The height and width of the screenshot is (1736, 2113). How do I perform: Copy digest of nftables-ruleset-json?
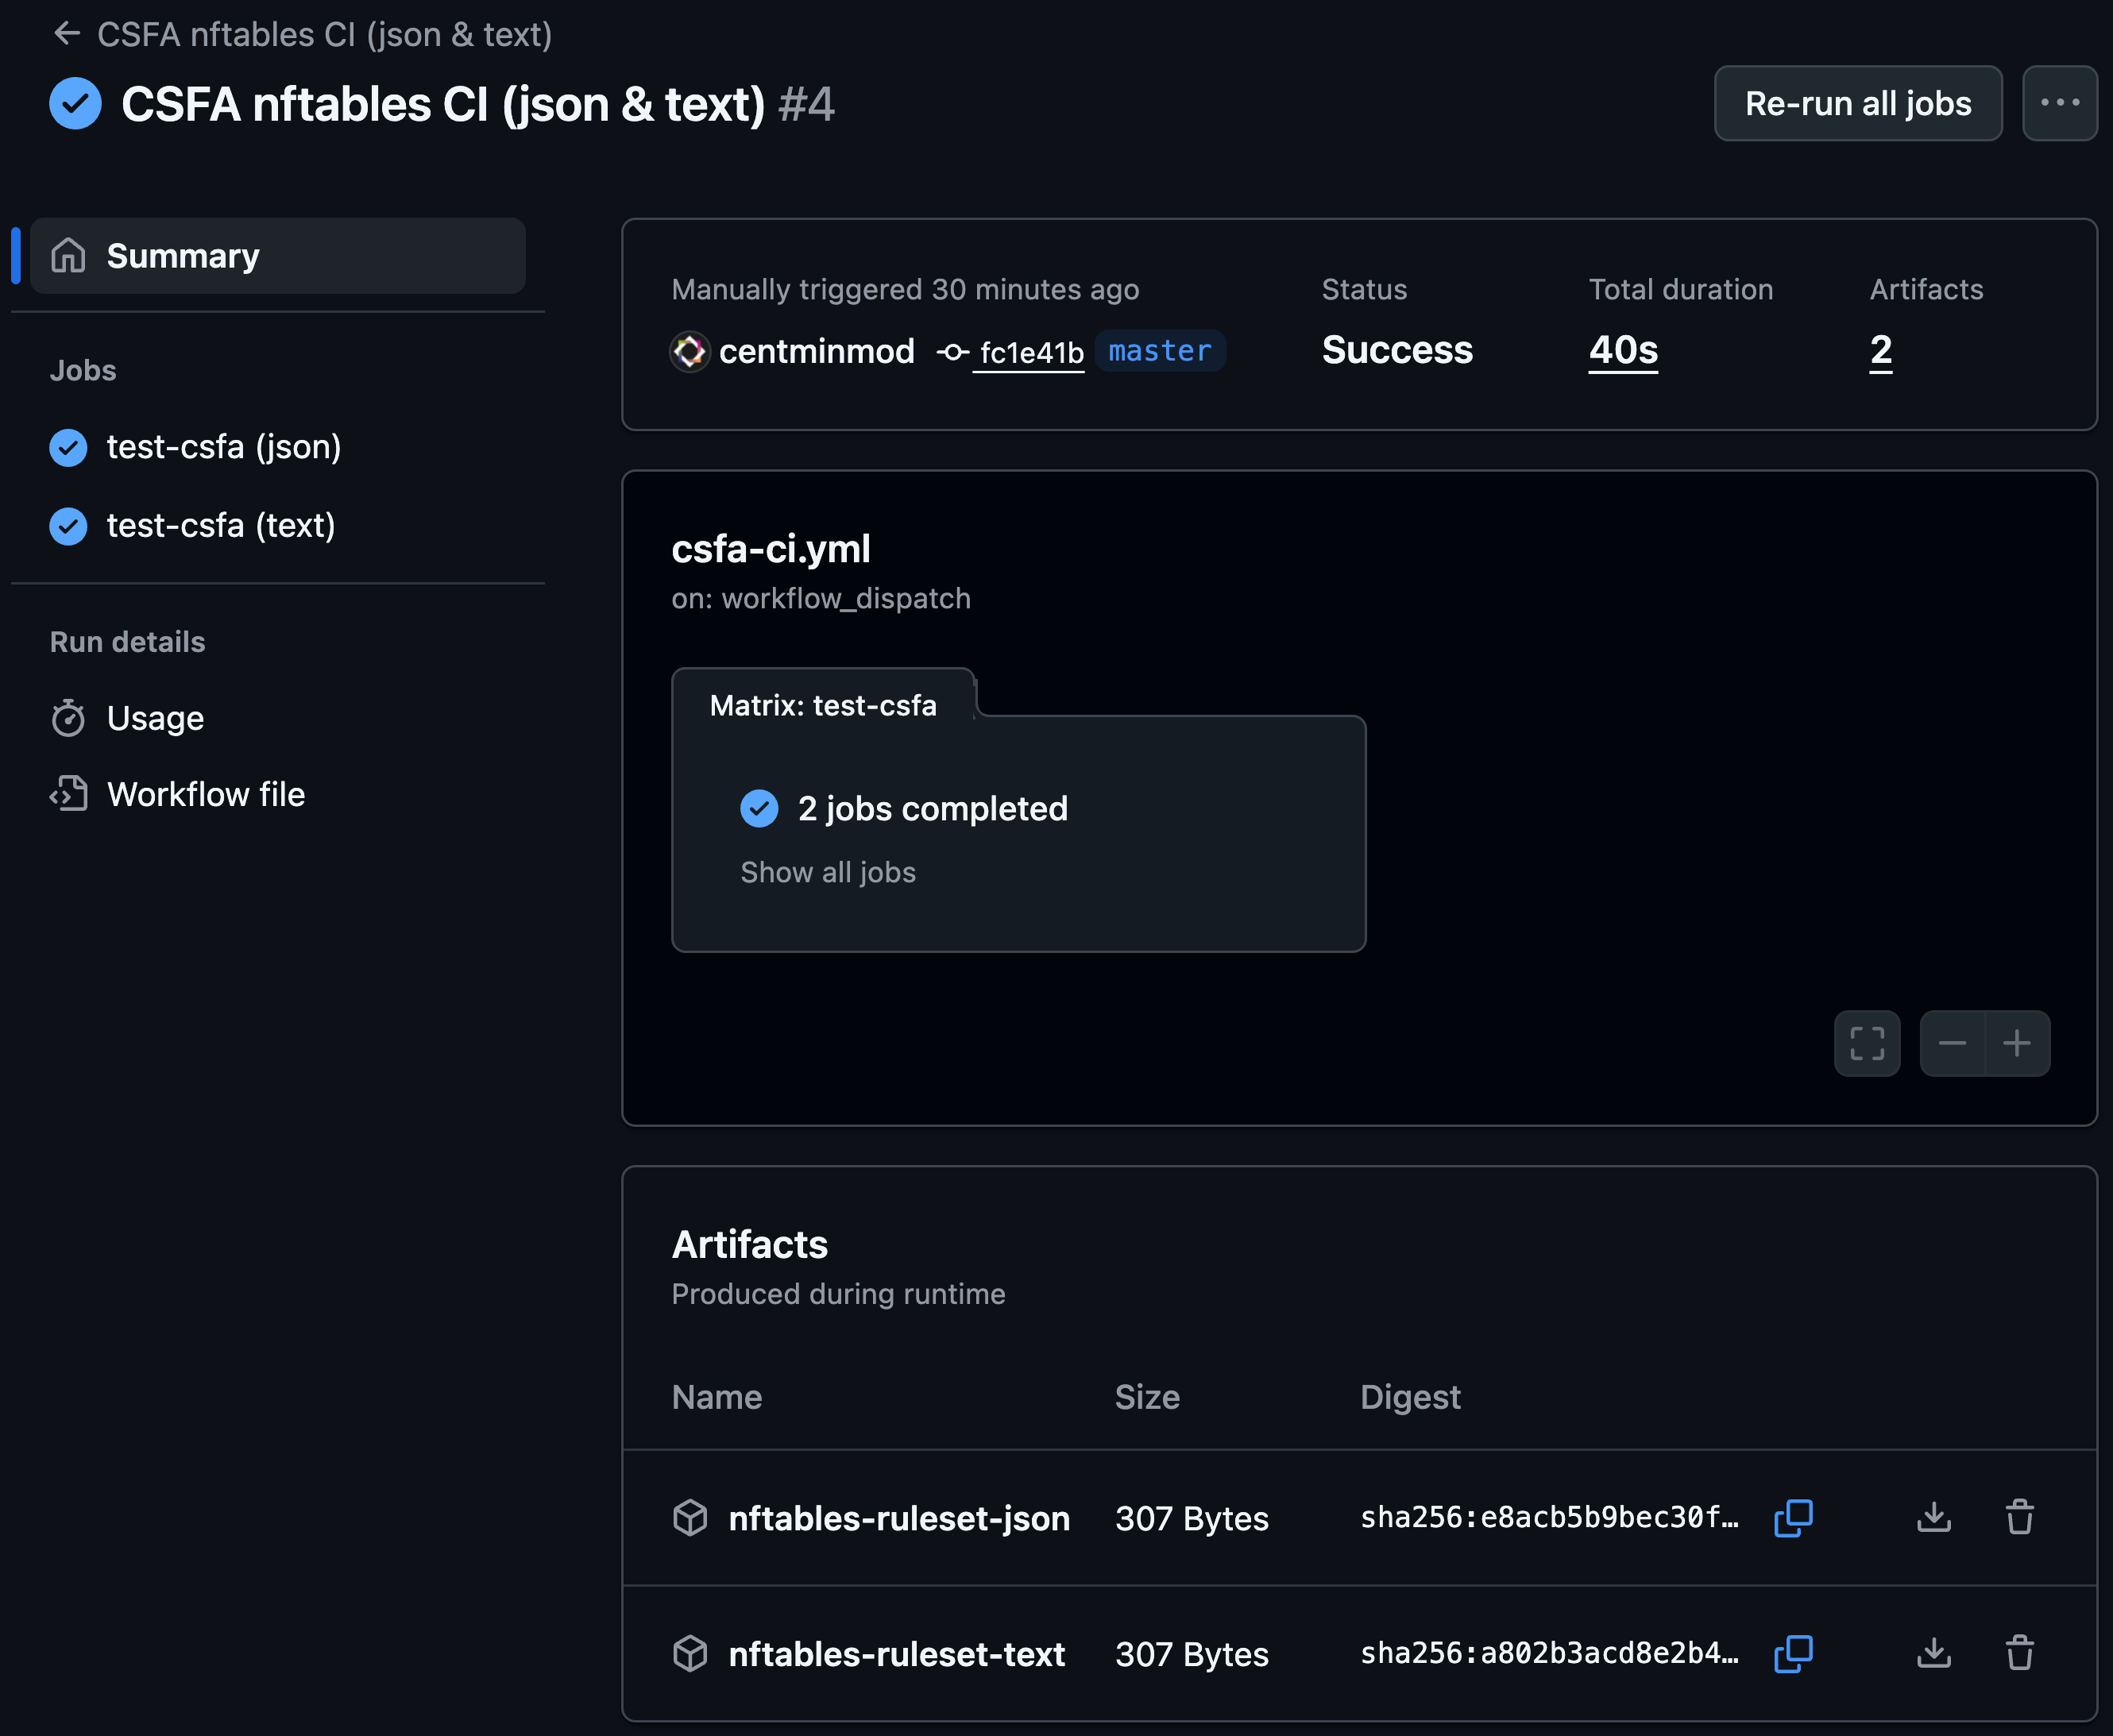point(1793,1518)
